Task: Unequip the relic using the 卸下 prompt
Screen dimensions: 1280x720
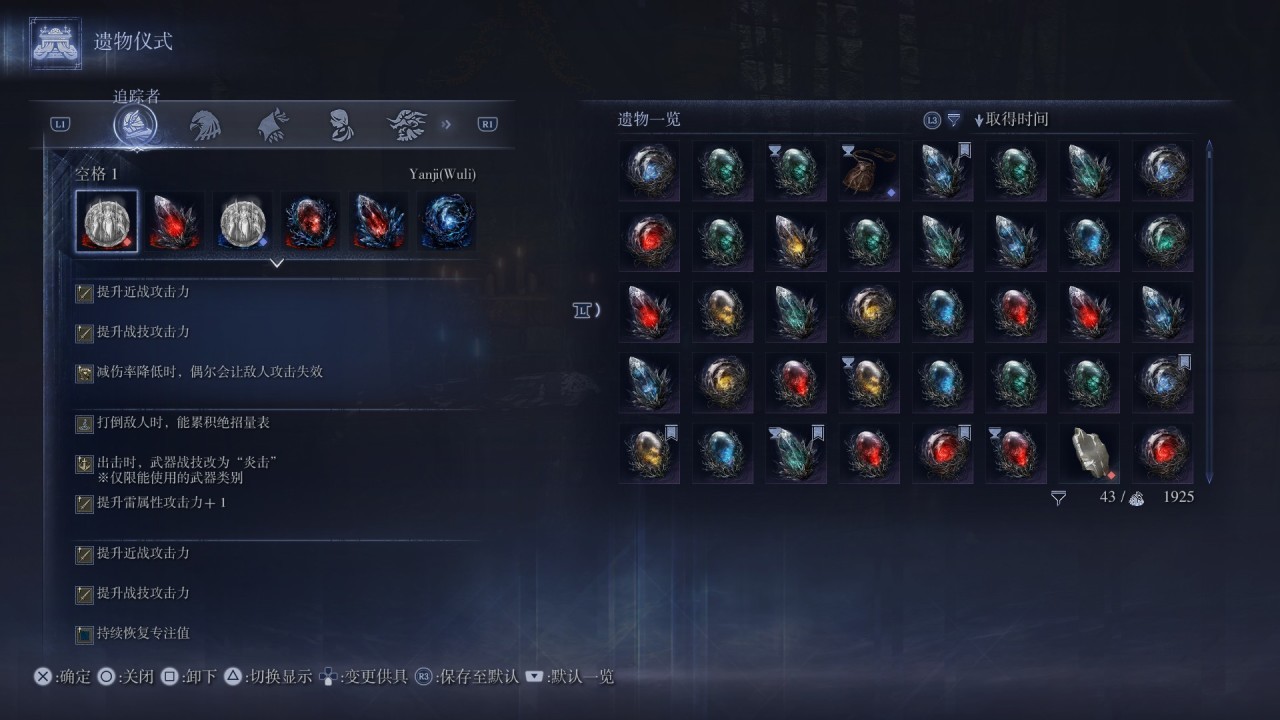Action: tap(189, 677)
